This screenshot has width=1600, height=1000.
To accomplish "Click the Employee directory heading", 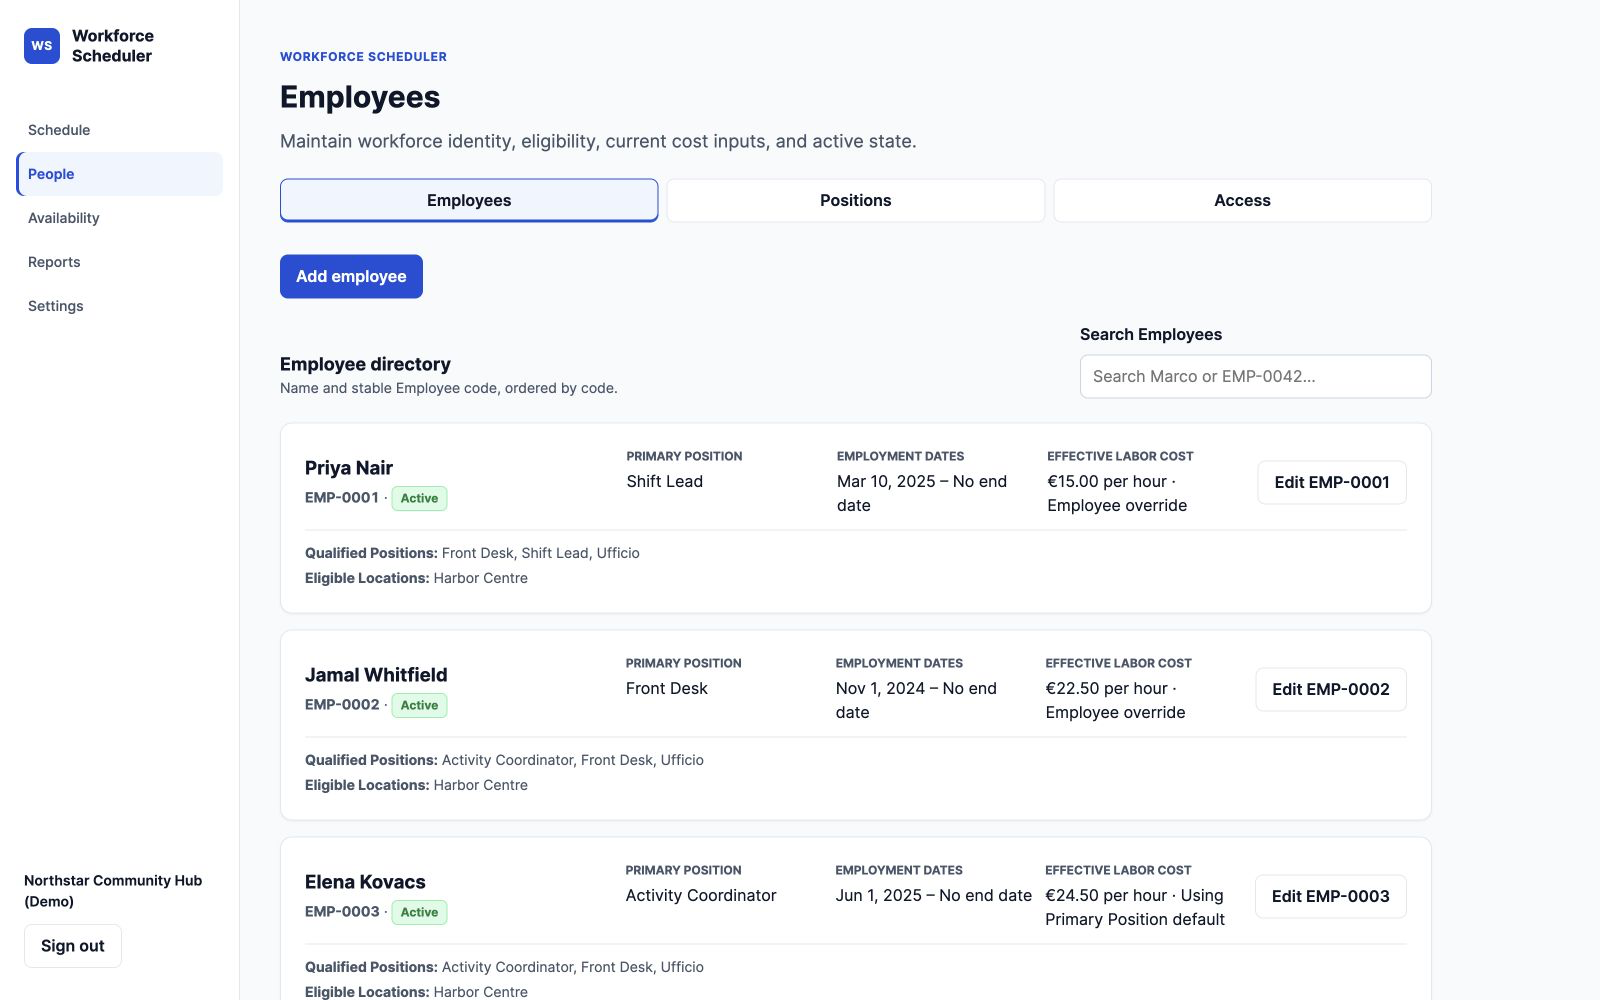I will point(365,364).
